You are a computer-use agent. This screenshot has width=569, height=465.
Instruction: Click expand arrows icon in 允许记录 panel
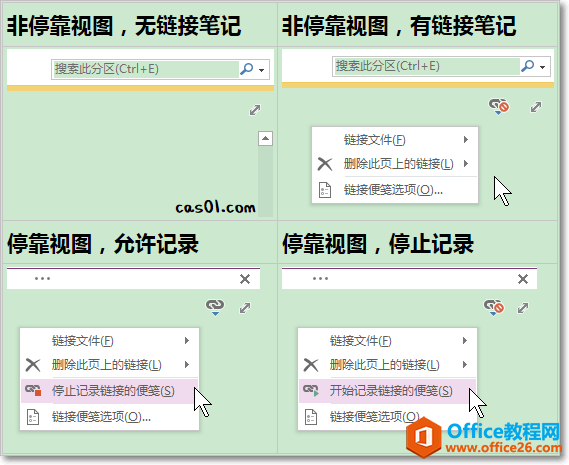pos(245,308)
